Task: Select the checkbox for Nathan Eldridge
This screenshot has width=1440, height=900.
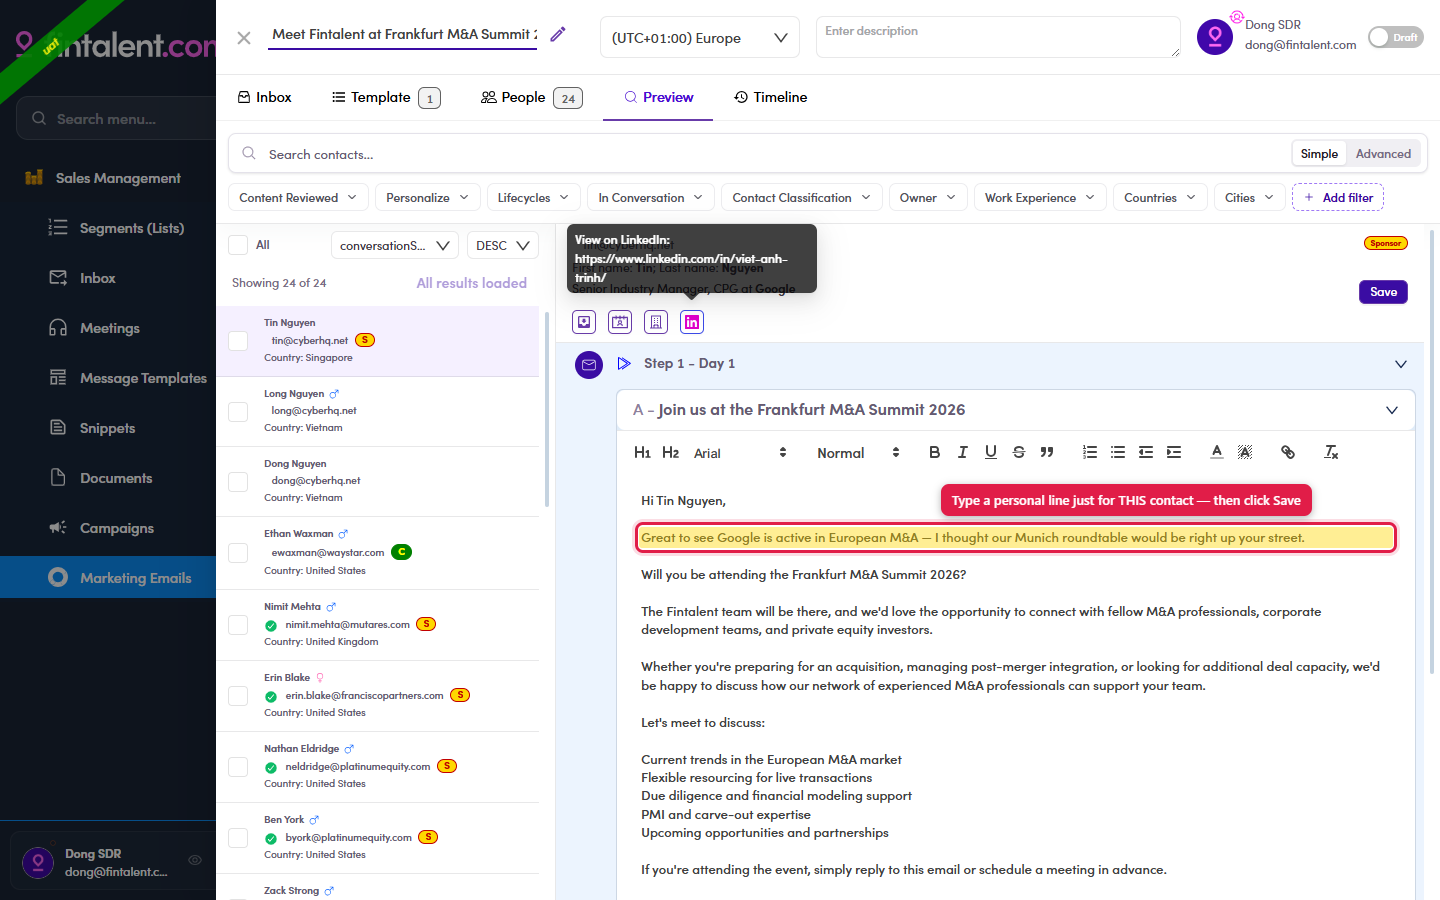Action: tap(238, 767)
